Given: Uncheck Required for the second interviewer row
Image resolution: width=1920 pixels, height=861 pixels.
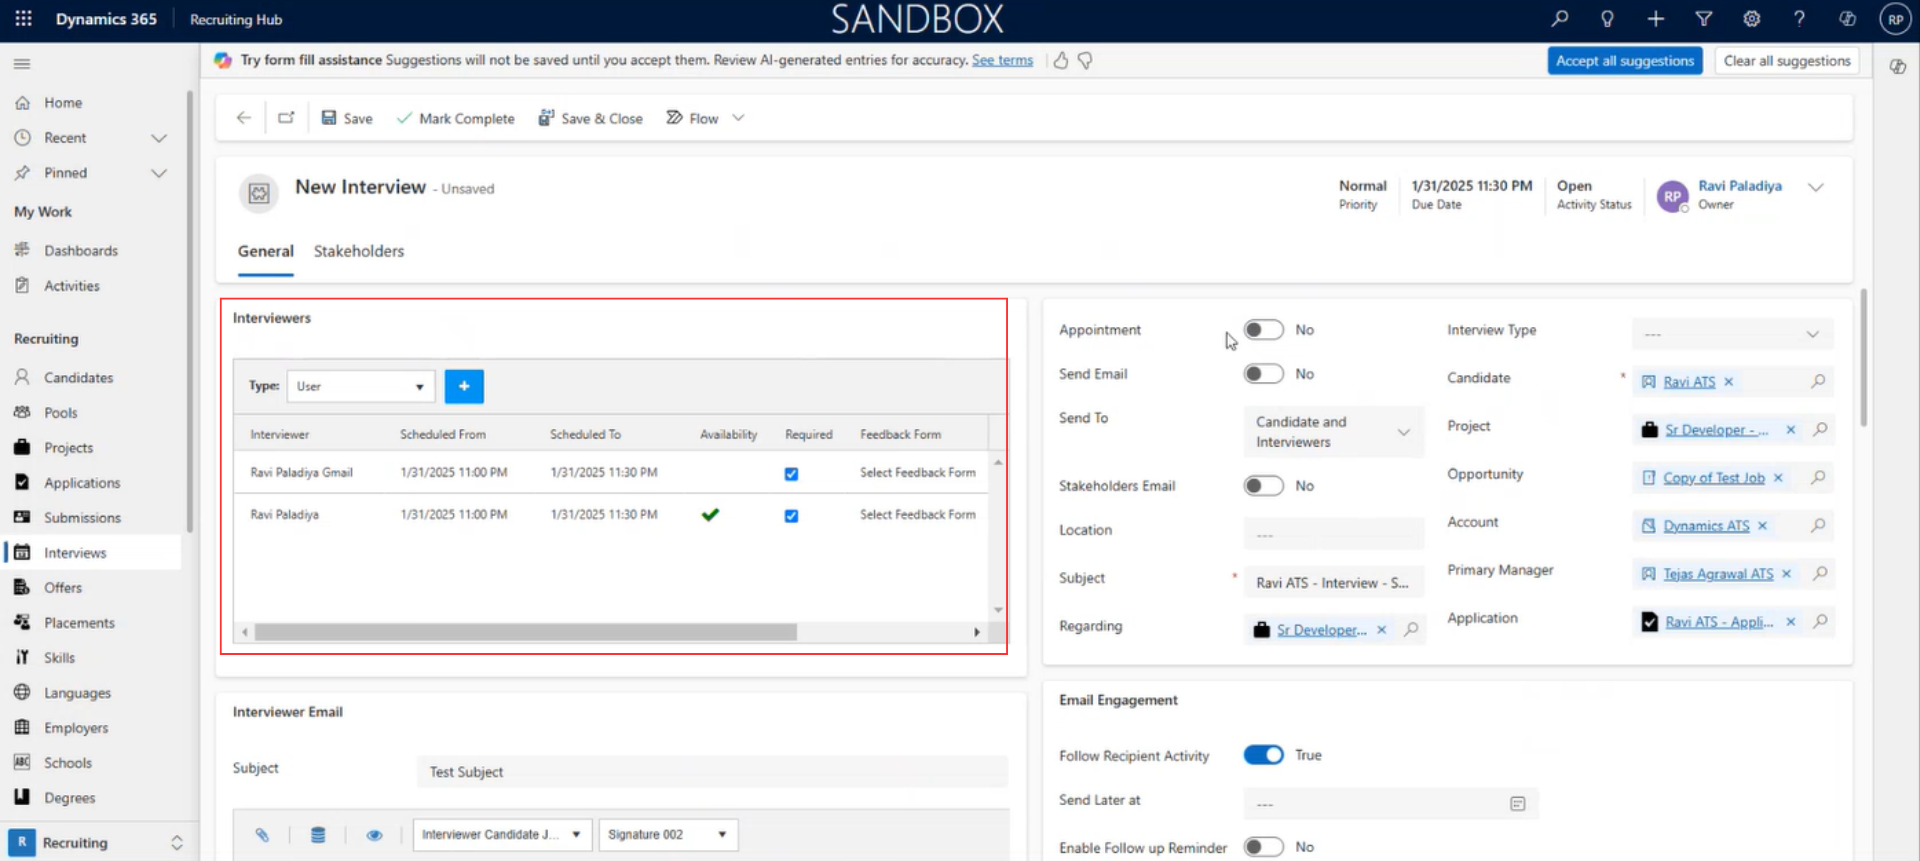Looking at the screenshot, I should tap(791, 516).
